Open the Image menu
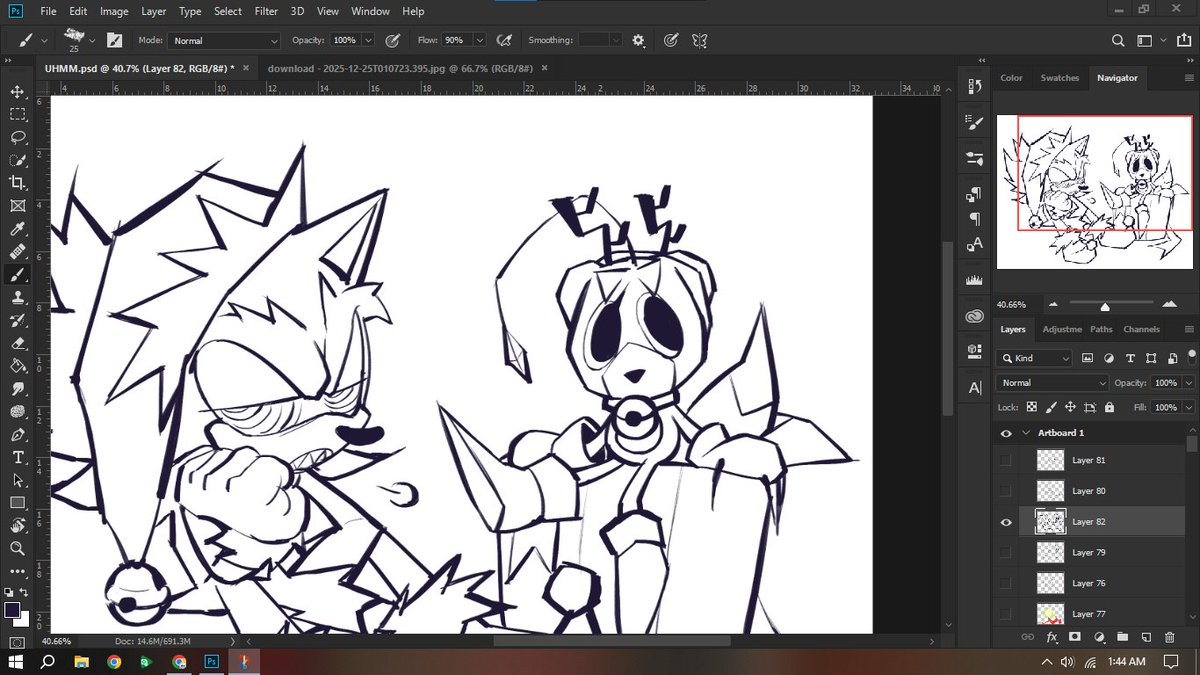Image resolution: width=1200 pixels, height=675 pixels. (x=114, y=11)
